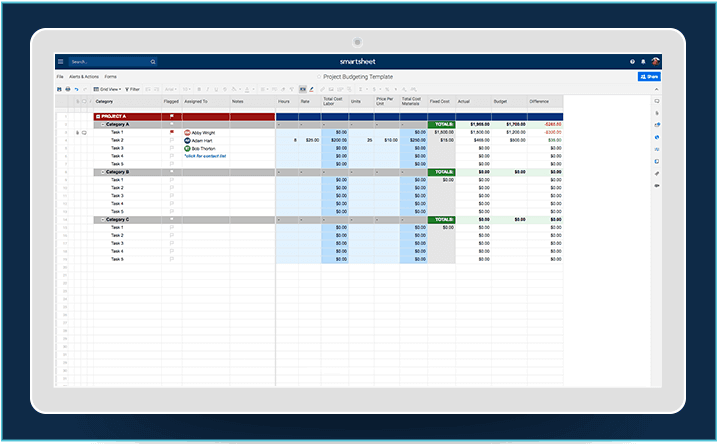Click the blue Share button

pos(649,76)
